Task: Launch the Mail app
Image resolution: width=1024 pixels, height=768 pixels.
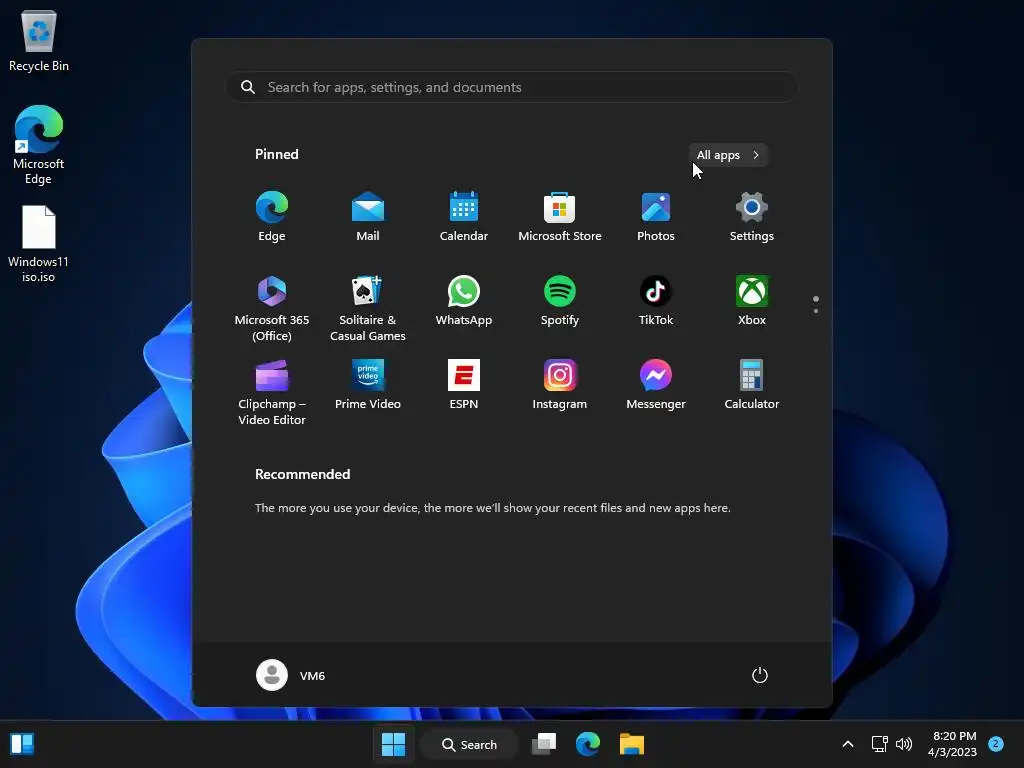Action: coord(368,216)
